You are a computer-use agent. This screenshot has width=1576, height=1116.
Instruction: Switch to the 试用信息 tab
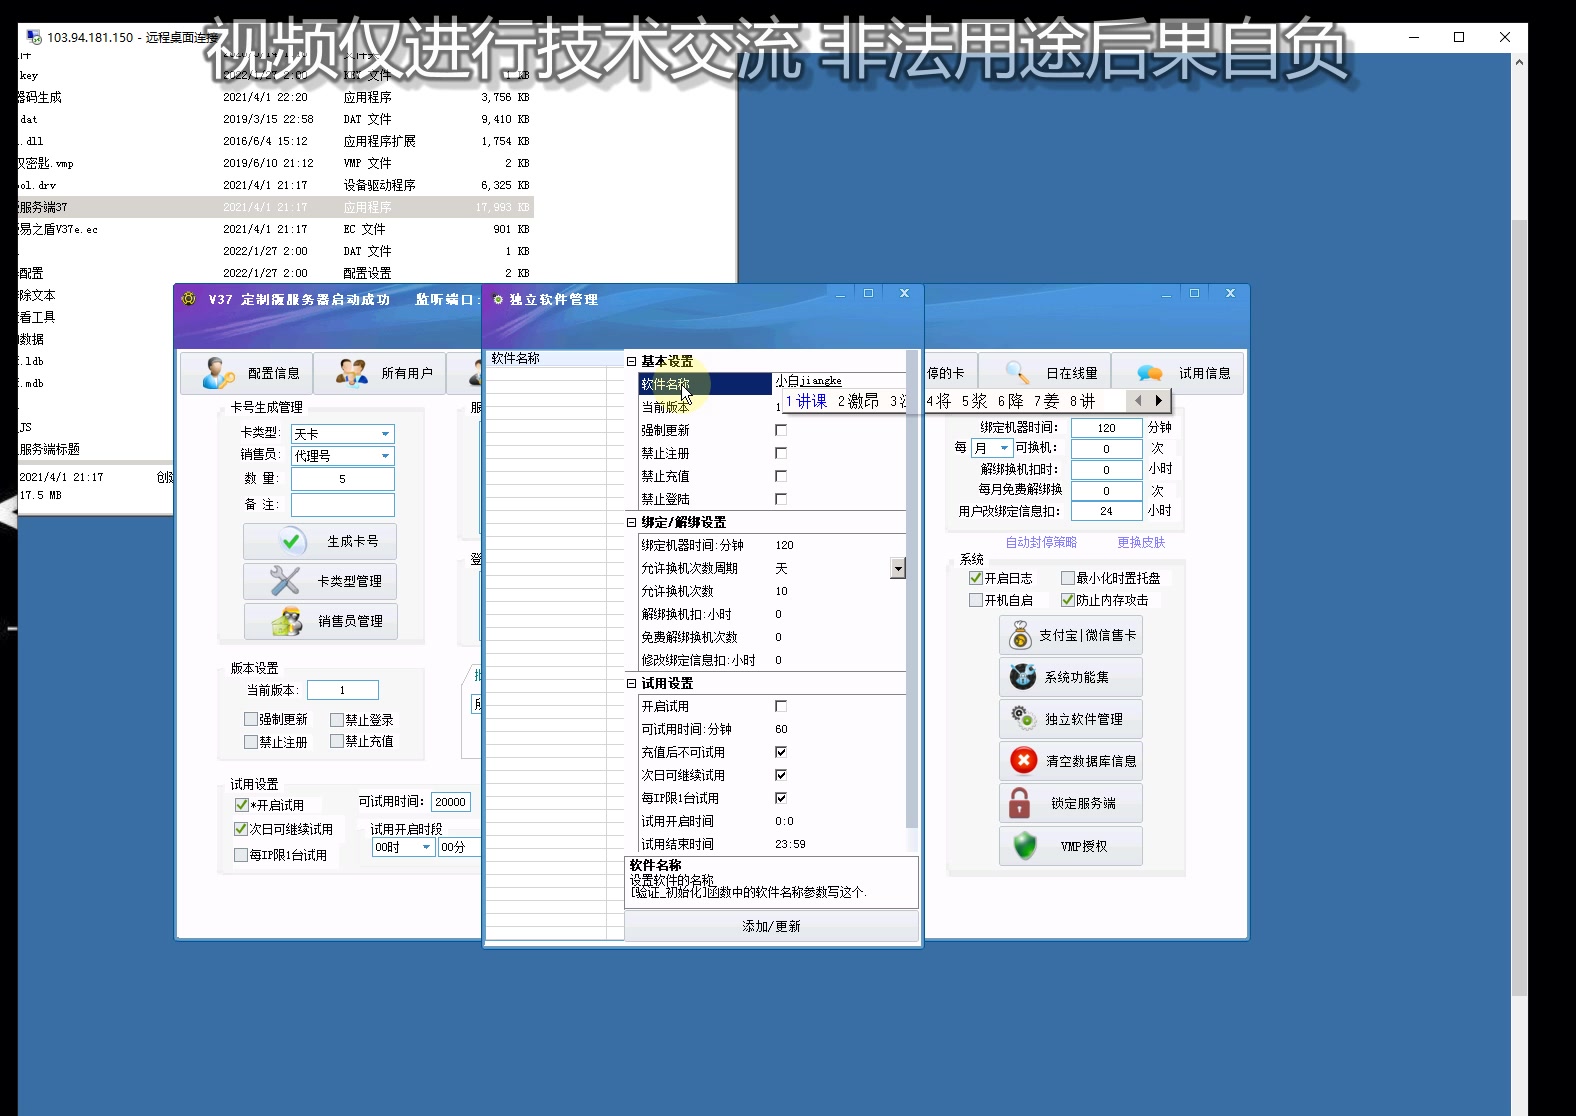1177,373
